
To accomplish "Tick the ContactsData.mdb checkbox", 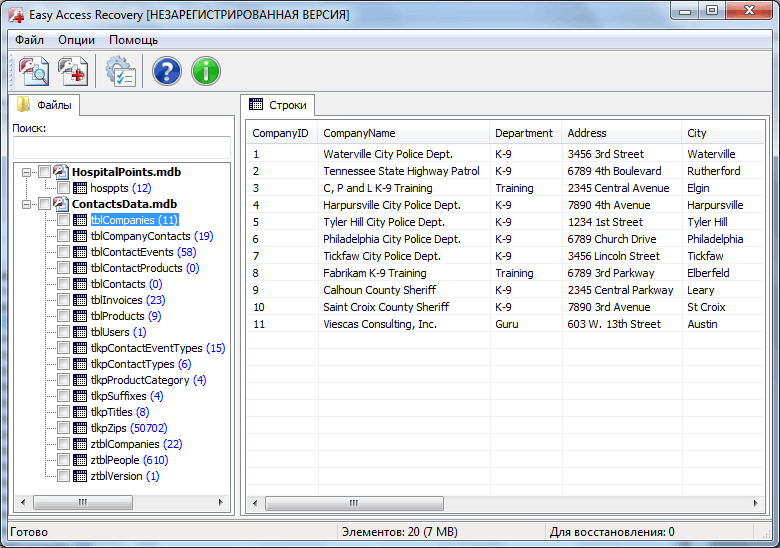I will [44, 204].
